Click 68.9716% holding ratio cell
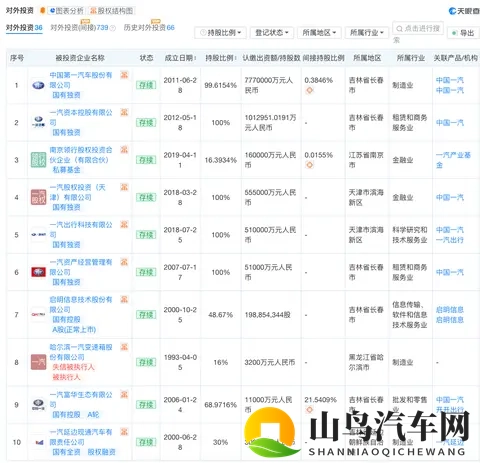Viewport: 480px width, 463px height. pyautogui.click(x=220, y=405)
